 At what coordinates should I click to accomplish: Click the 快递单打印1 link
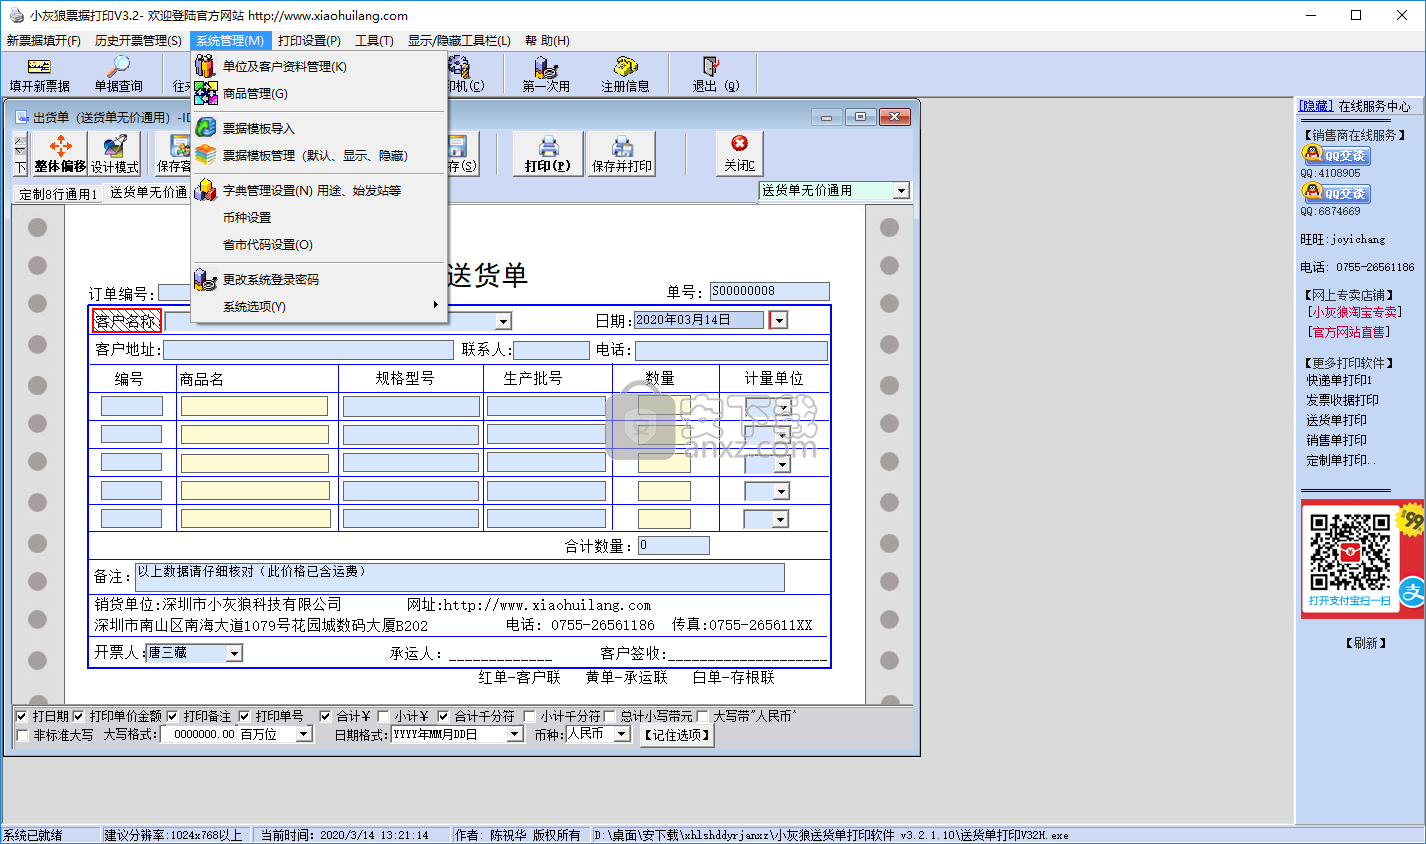click(x=1339, y=380)
